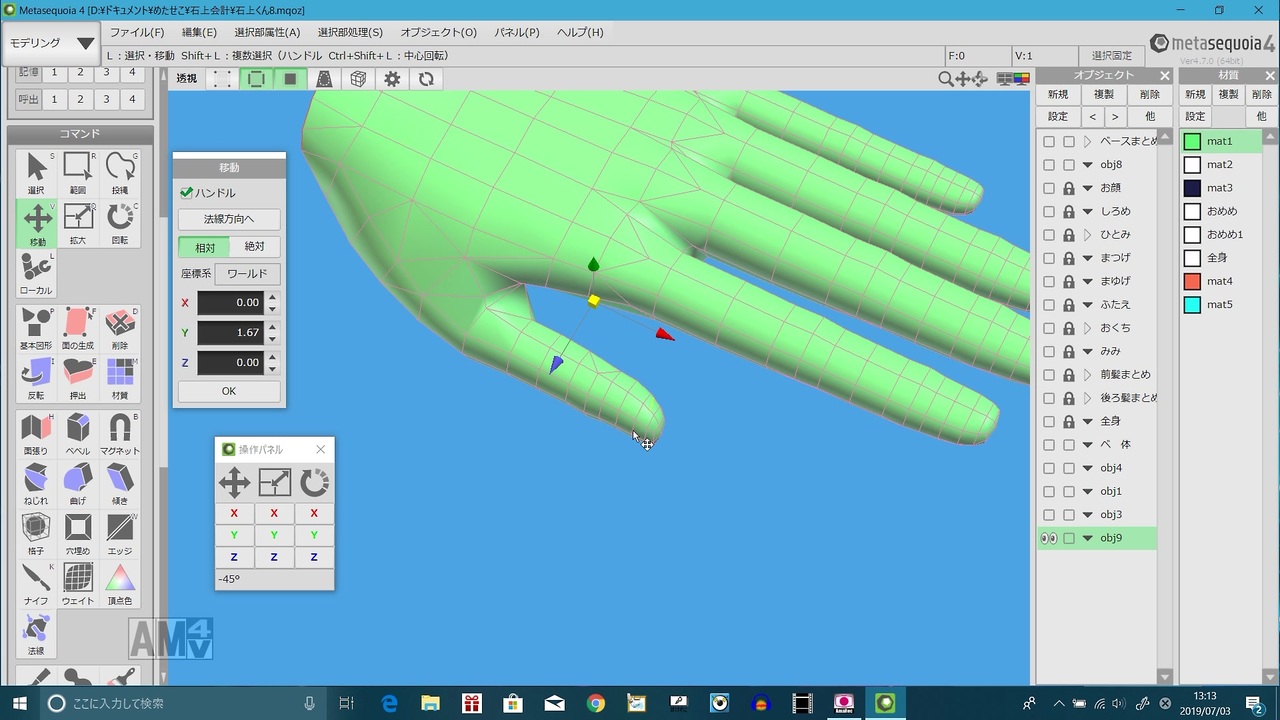The width and height of the screenshot is (1280, 720).
Task: Uncheck the ハンドル checkbox
Action: tap(186, 193)
